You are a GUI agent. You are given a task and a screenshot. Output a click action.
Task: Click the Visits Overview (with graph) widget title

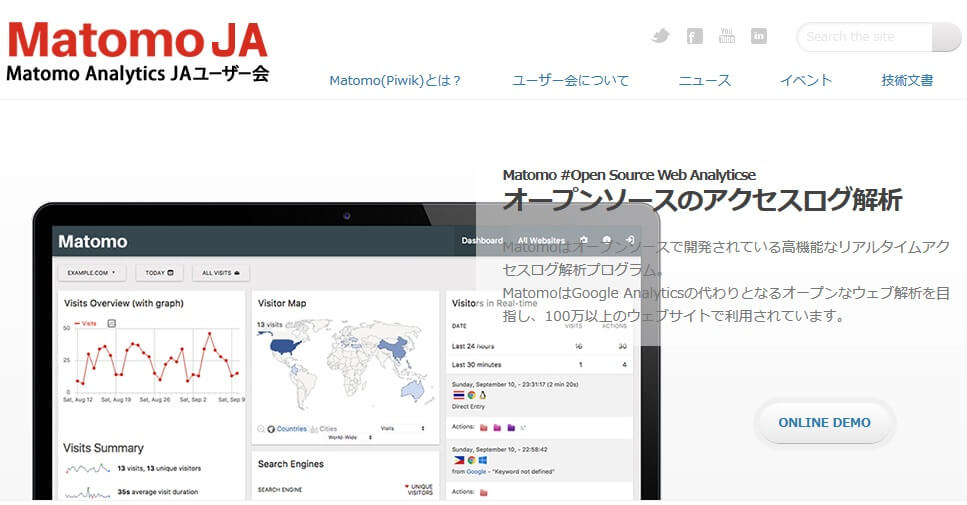[x=124, y=303]
